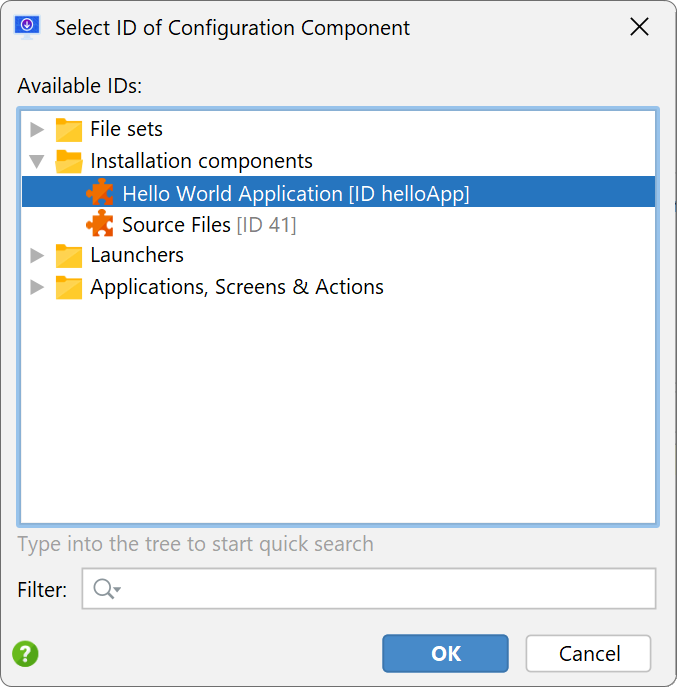677x687 pixels.
Task: Click the Installation components open folder icon
Action: [69, 162]
